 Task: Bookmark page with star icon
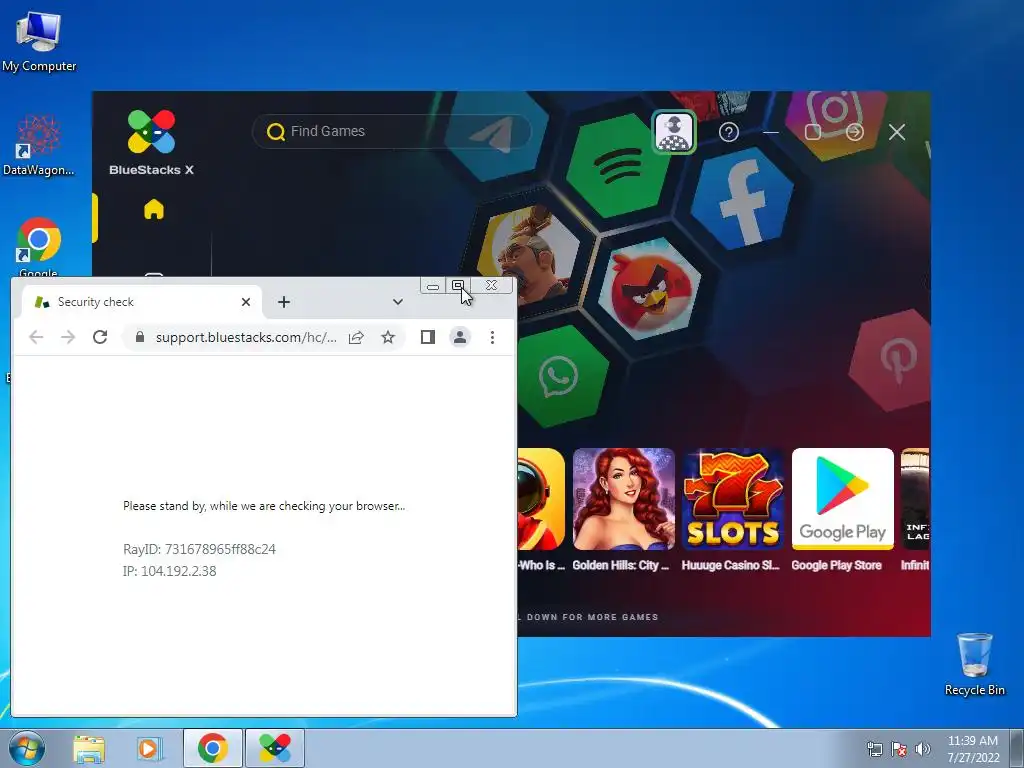coord(388,337)
